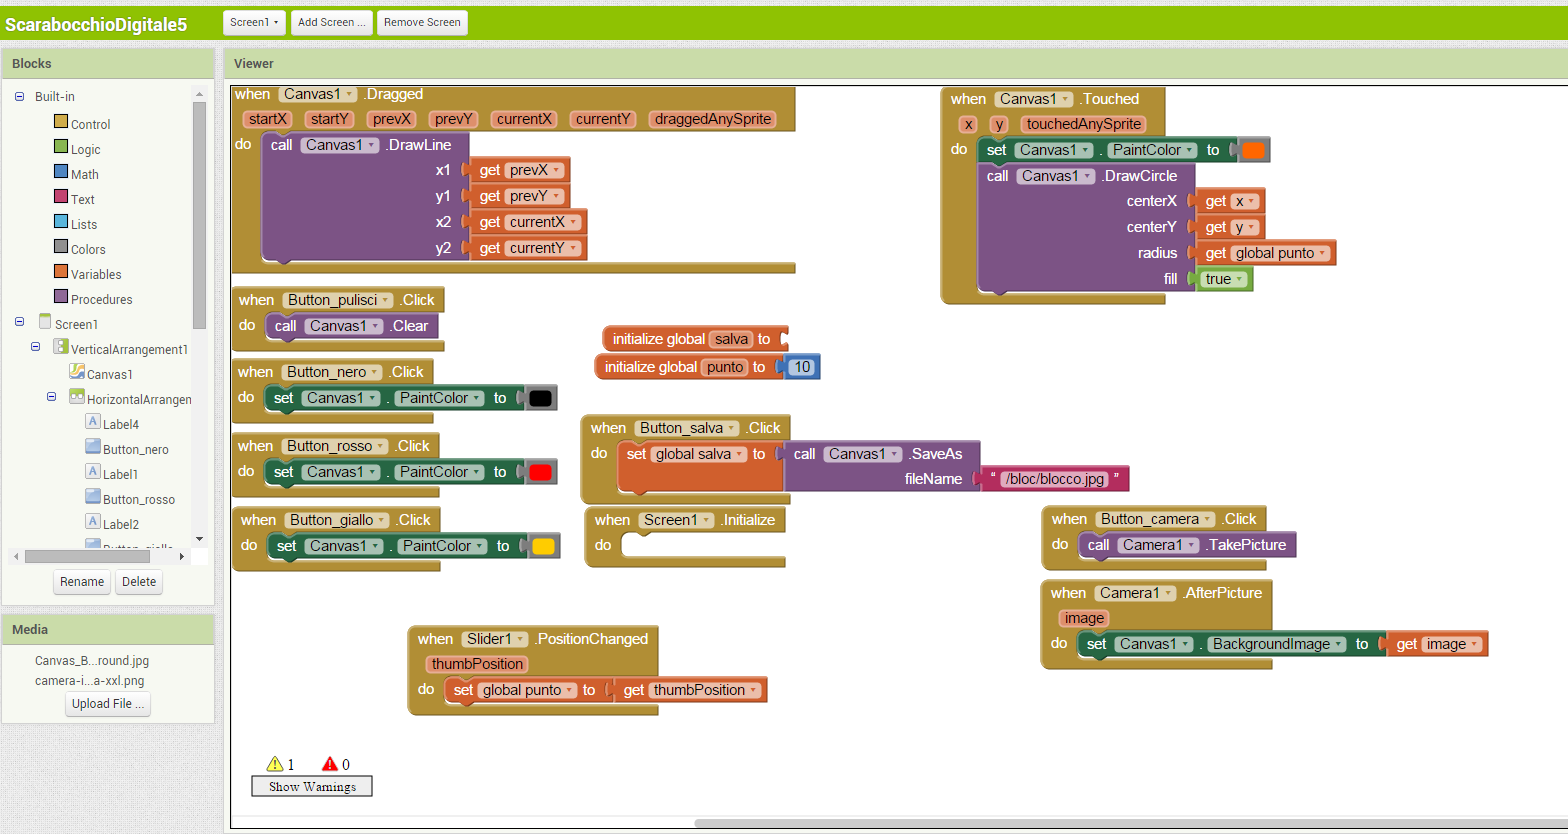This screenshot has height=834, width=1568.
Task: Collapse the Built-in tree node
Action: (20, 97)
